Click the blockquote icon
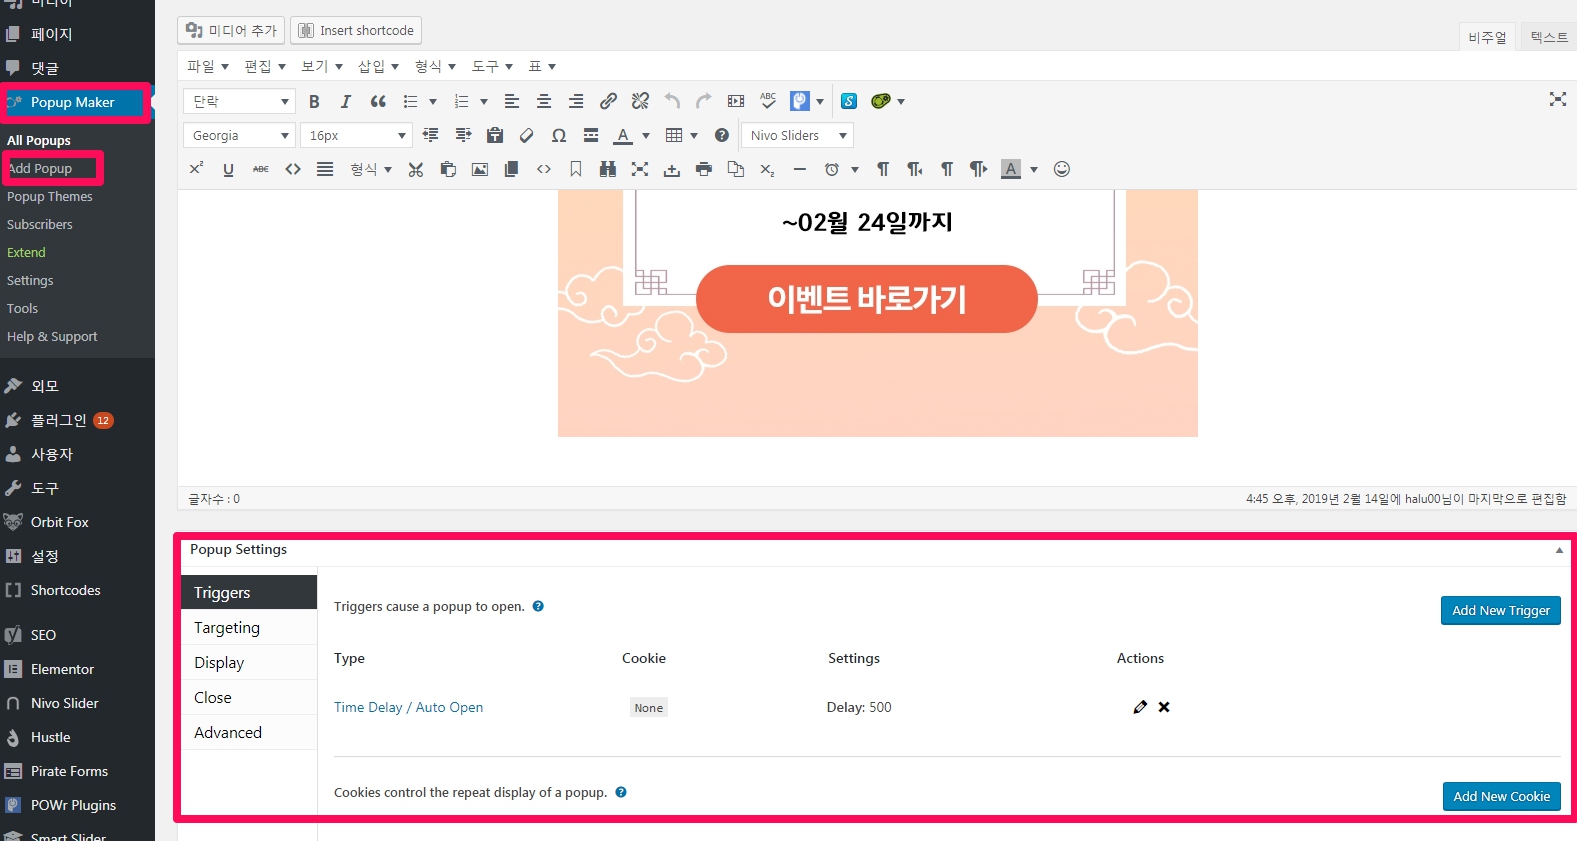 [378, 101]
